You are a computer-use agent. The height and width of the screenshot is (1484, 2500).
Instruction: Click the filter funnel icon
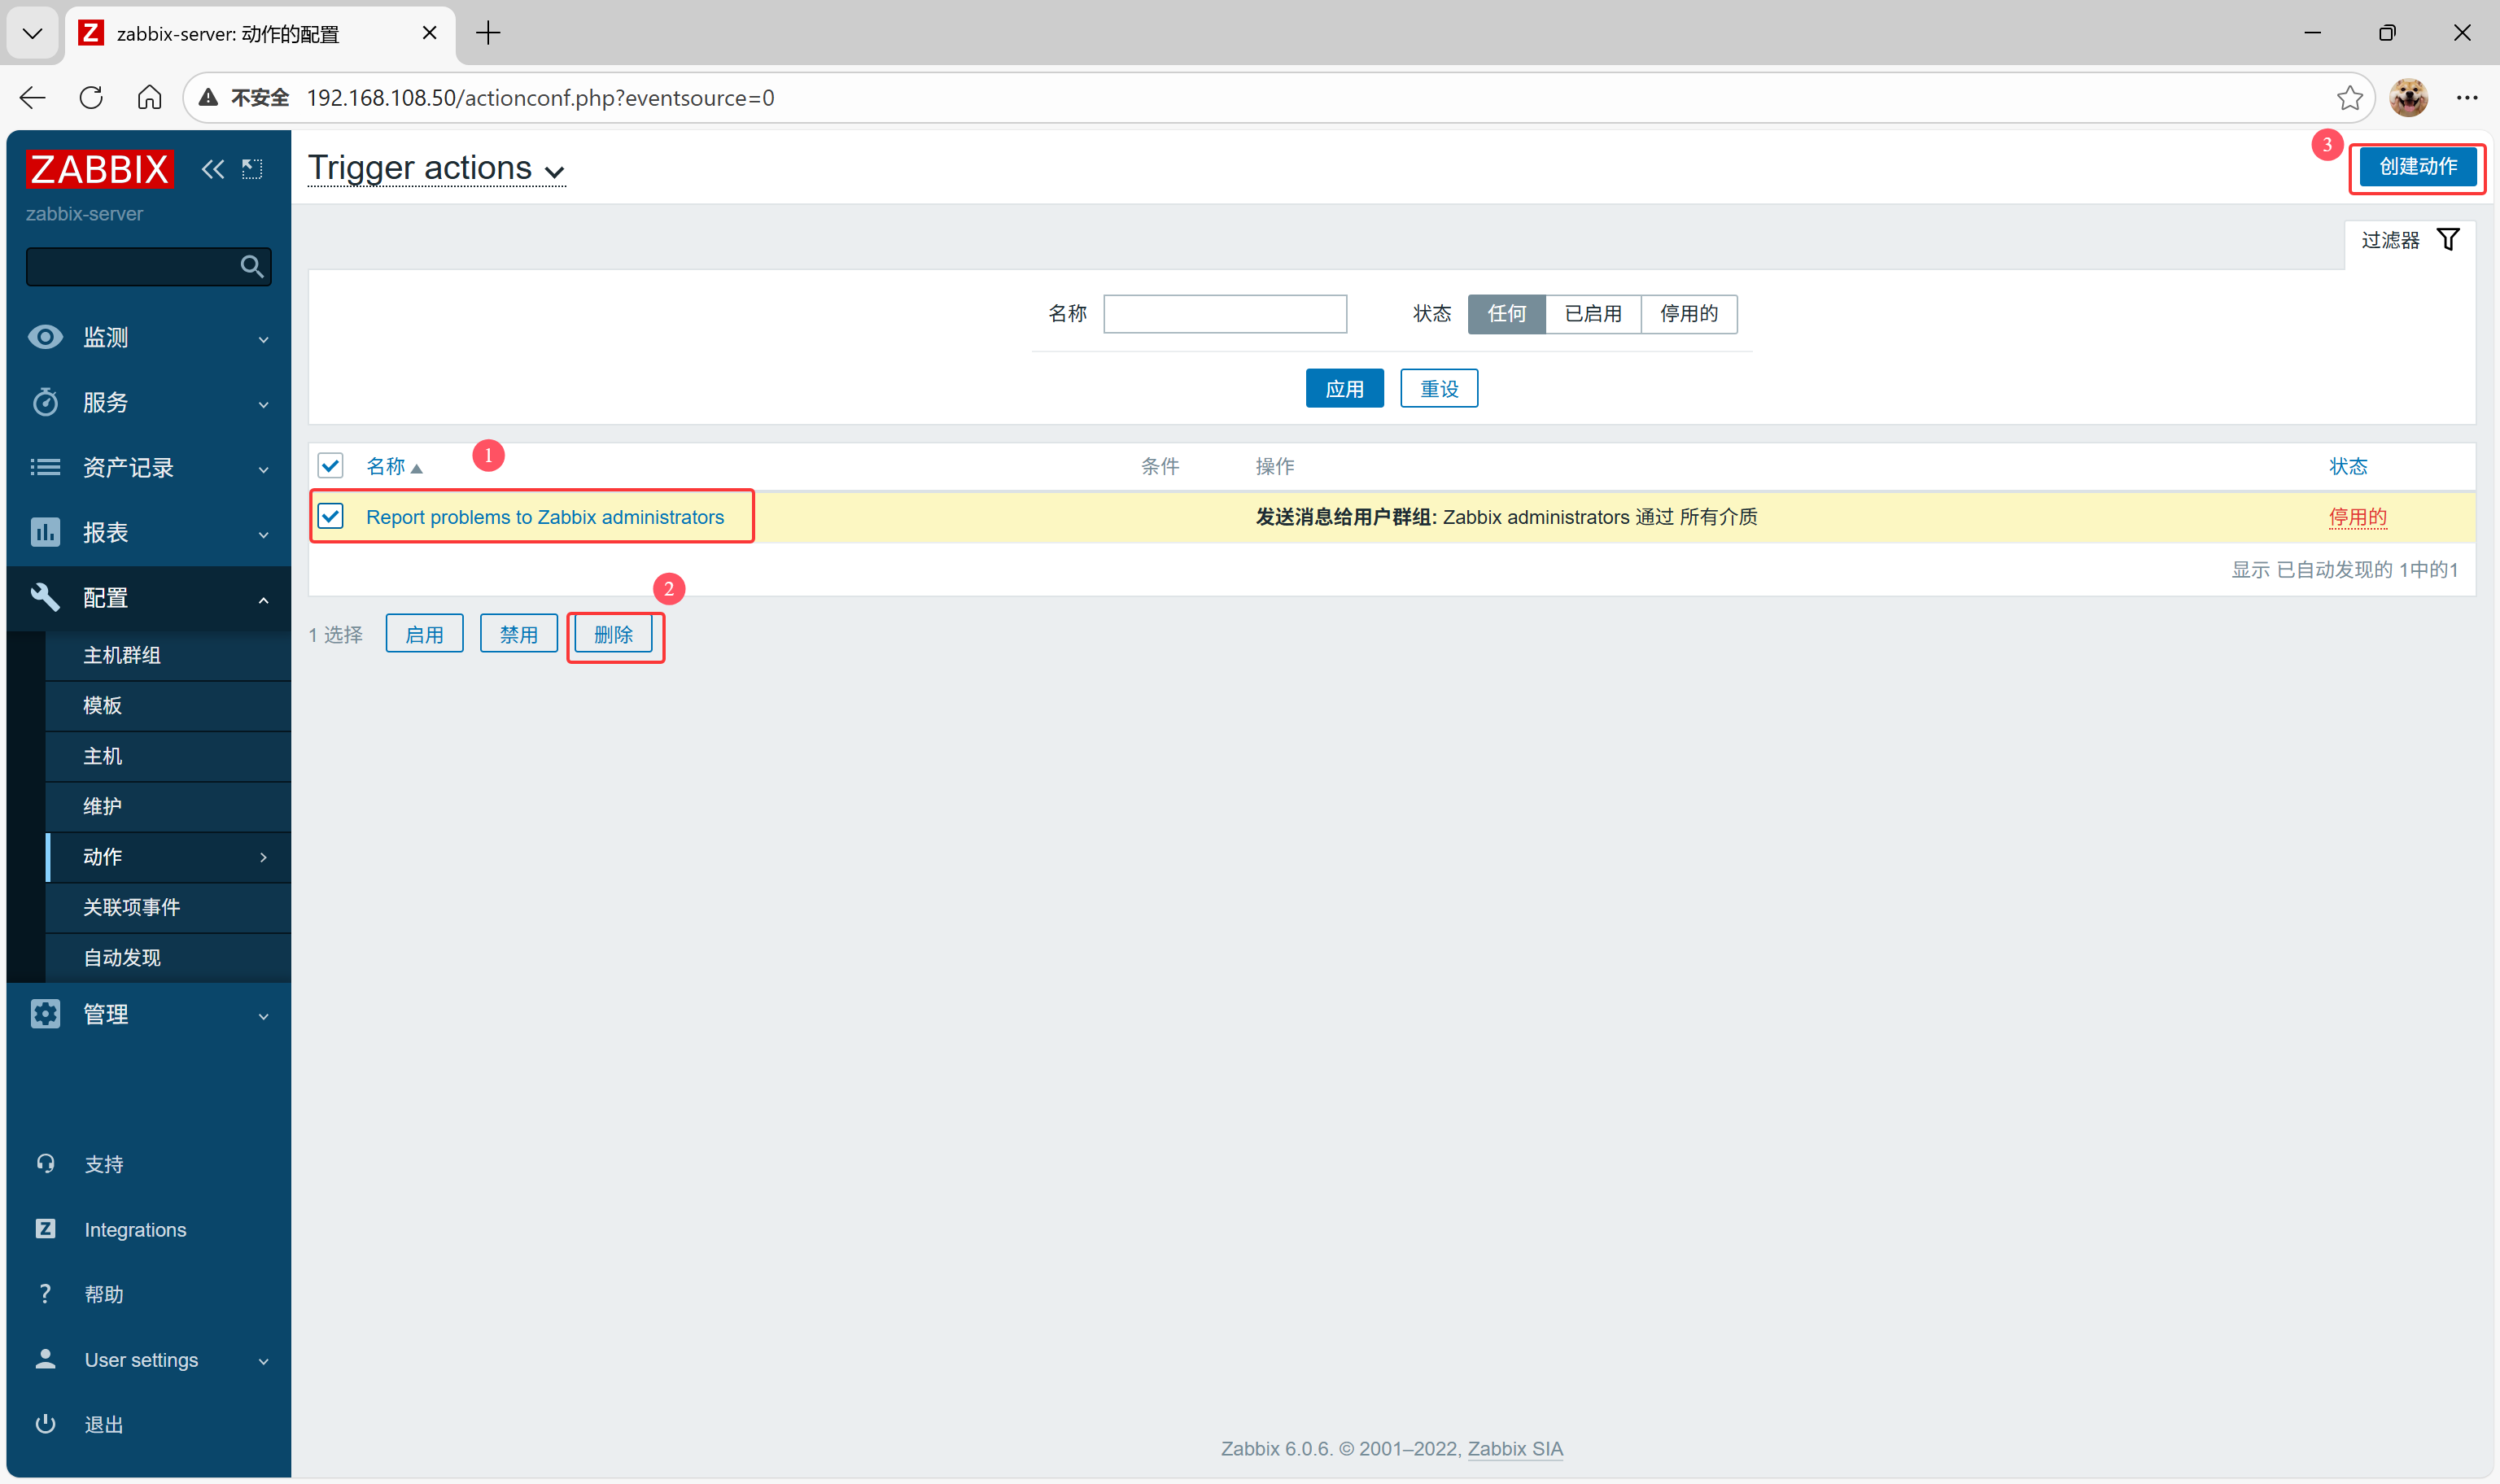pyautogui.click(x=2447, y=240)
